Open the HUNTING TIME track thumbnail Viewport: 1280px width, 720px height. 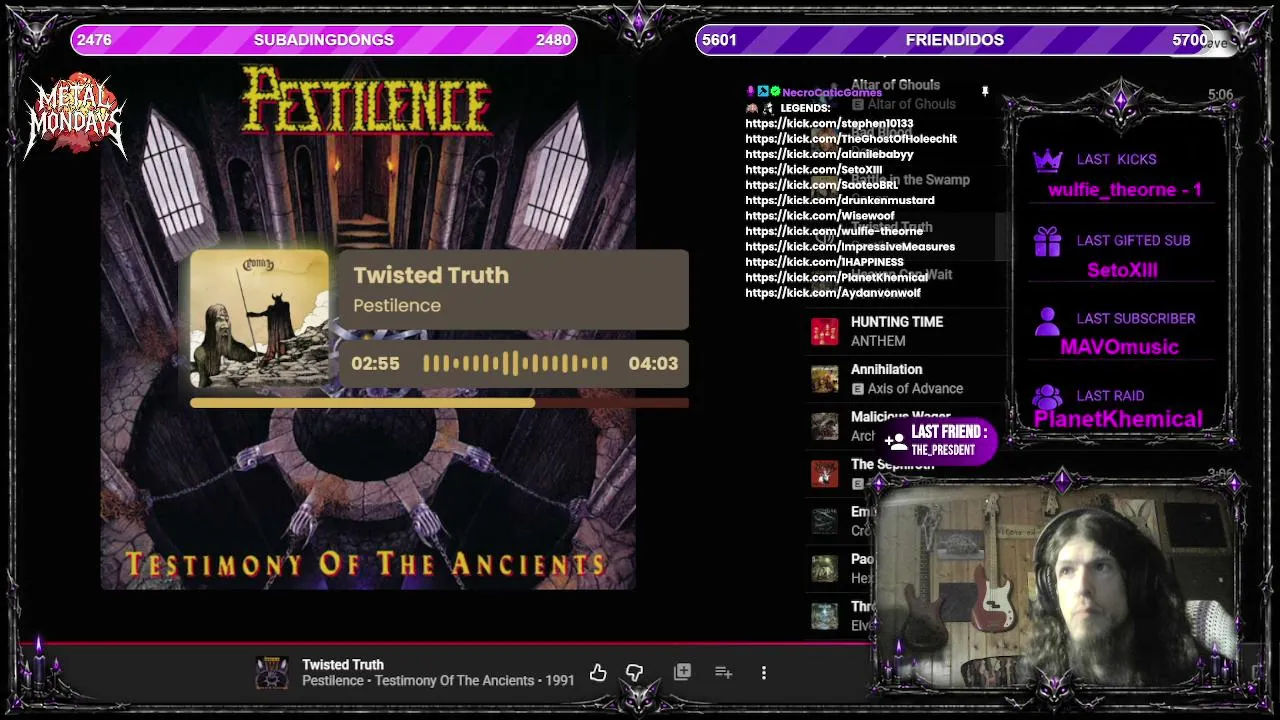[x=825, y=332]
